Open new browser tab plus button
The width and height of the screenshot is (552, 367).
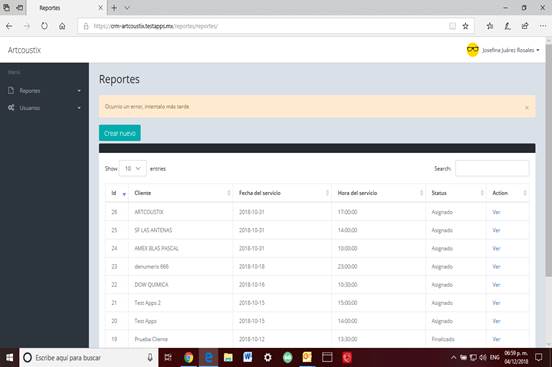(114, 8)
